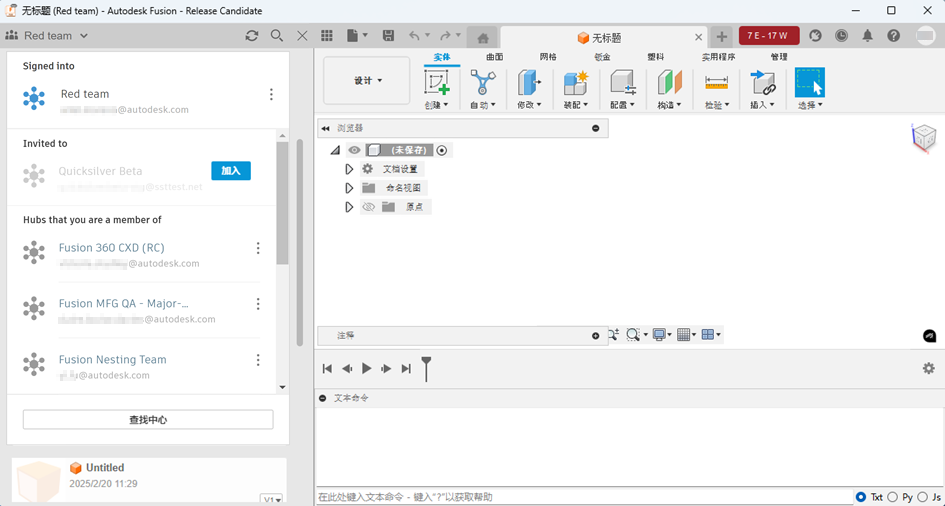Open timeline settings gear icon
This screenshot has width=945, height=506.
[x=929, y=368]
